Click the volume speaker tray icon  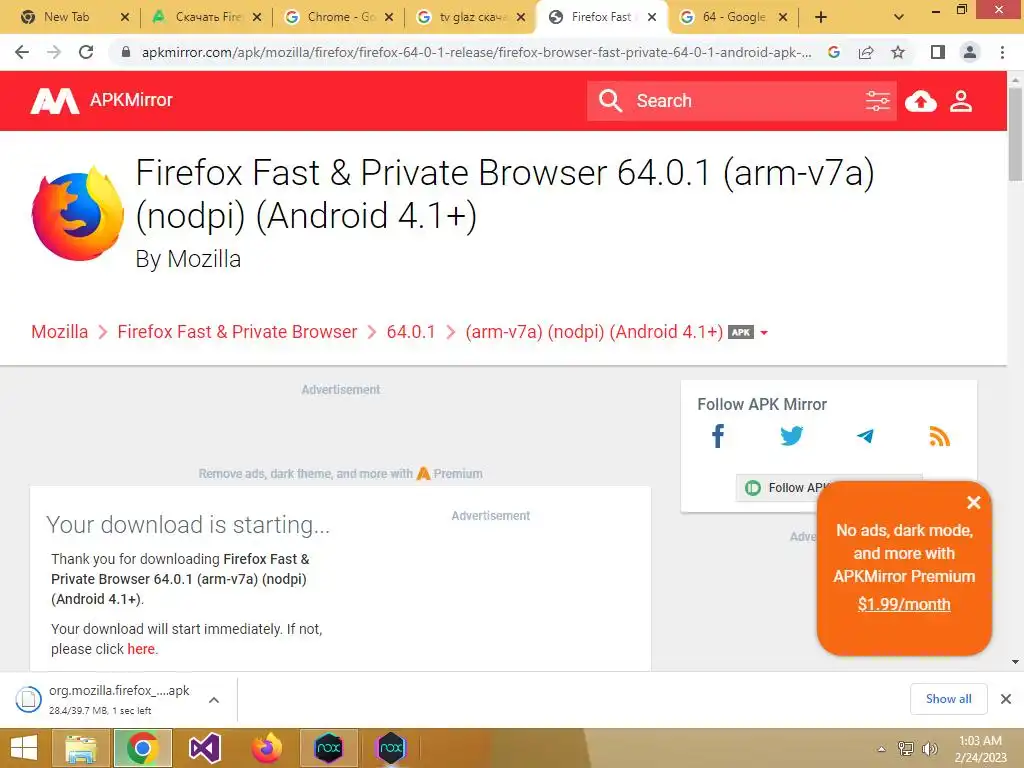[x=929, y=748]
